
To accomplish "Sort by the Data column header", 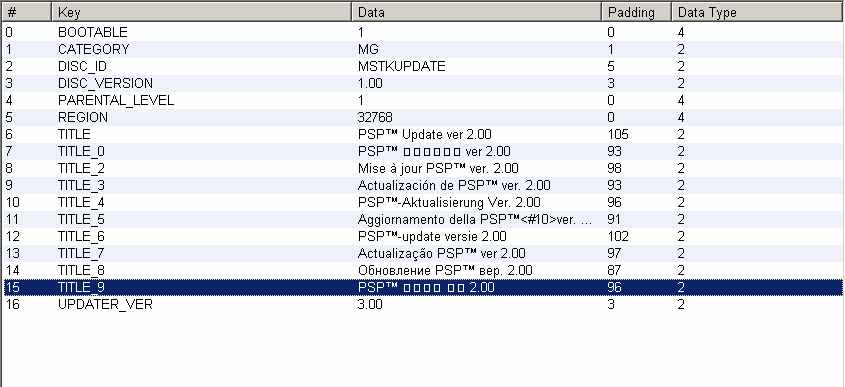I will [476, 12].
